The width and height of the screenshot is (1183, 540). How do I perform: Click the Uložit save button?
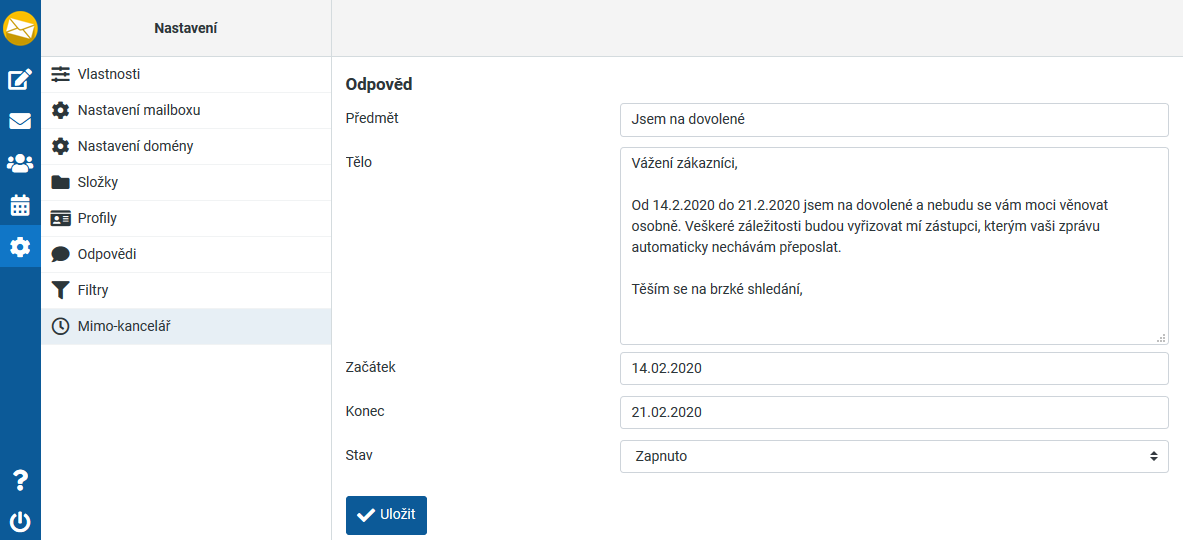386,515
